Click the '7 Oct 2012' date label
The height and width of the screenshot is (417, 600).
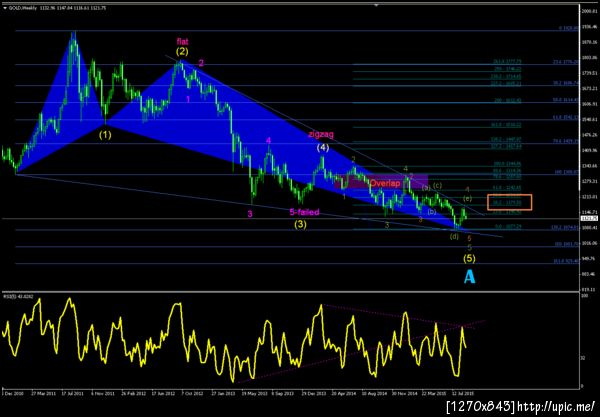pyautogui.click(x=192, y=393)
